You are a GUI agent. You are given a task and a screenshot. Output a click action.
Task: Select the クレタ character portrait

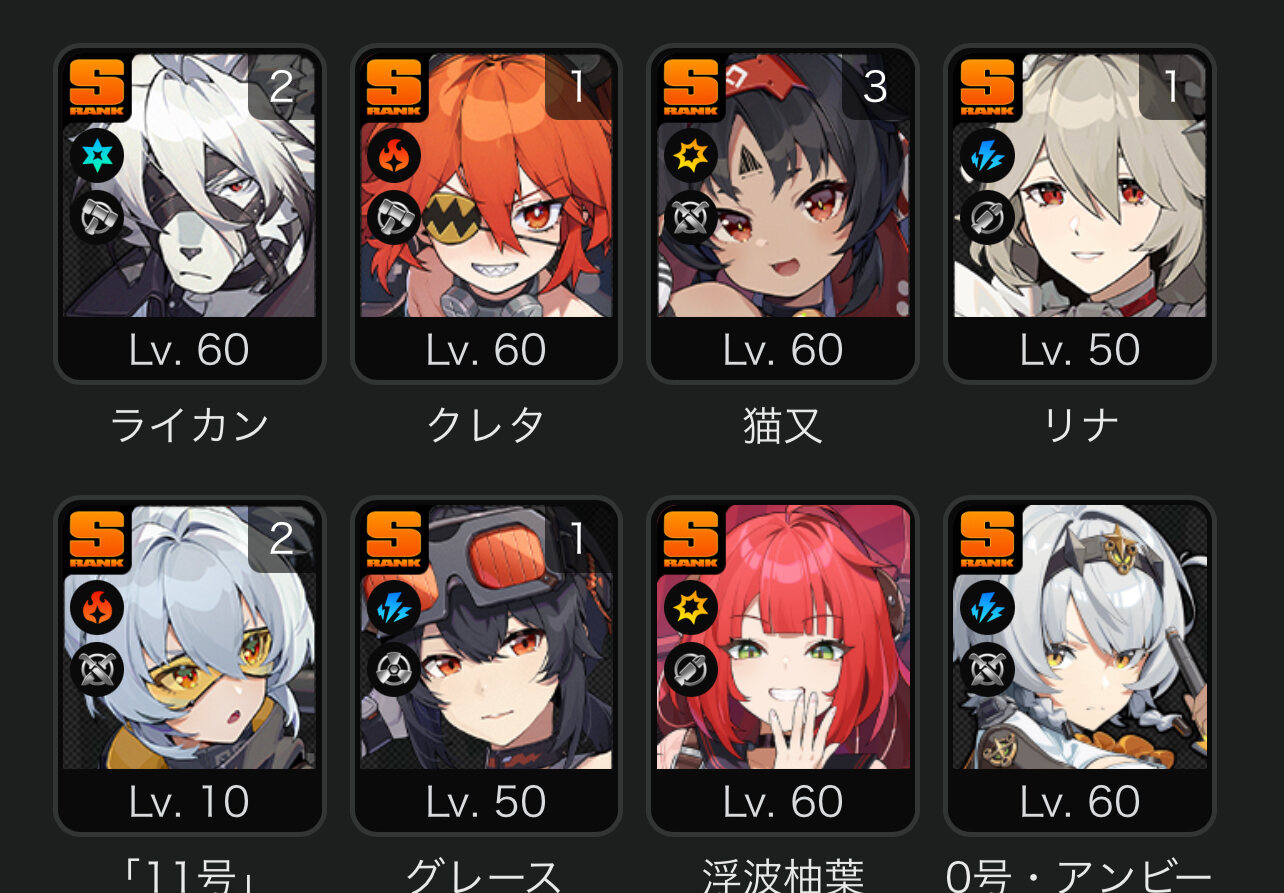click(x=486, y=185)
